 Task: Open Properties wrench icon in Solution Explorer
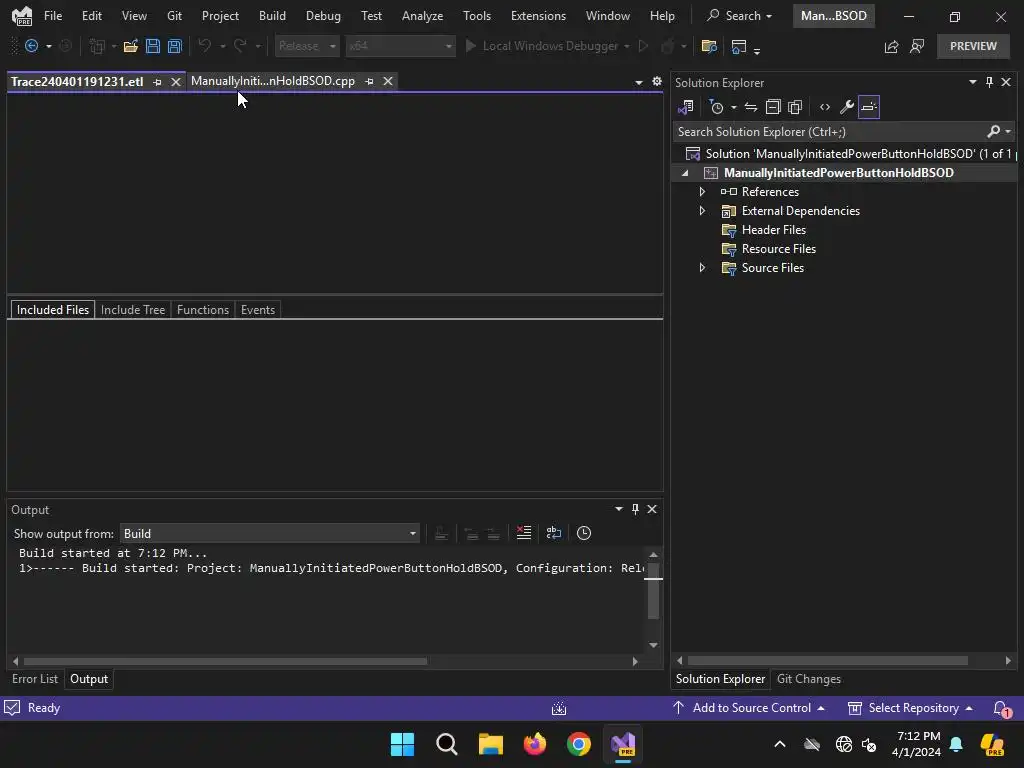click(846, 107)
